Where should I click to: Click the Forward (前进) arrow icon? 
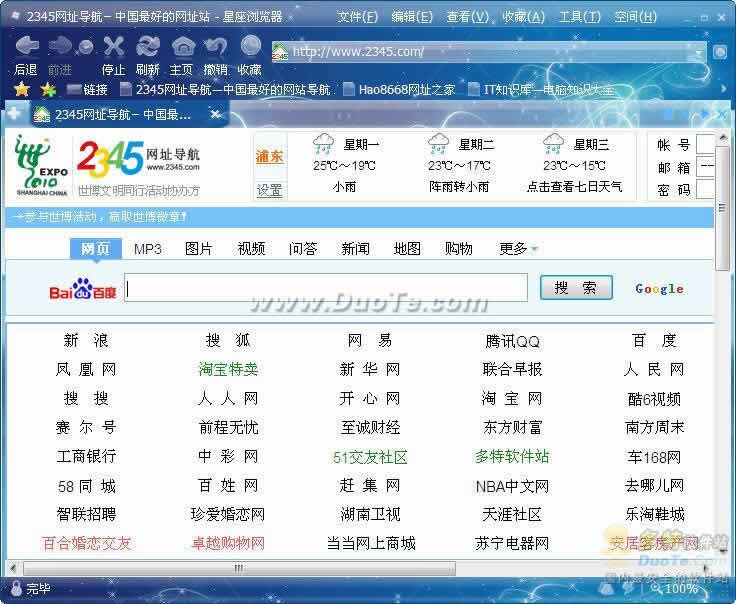[x=60, y=46]
